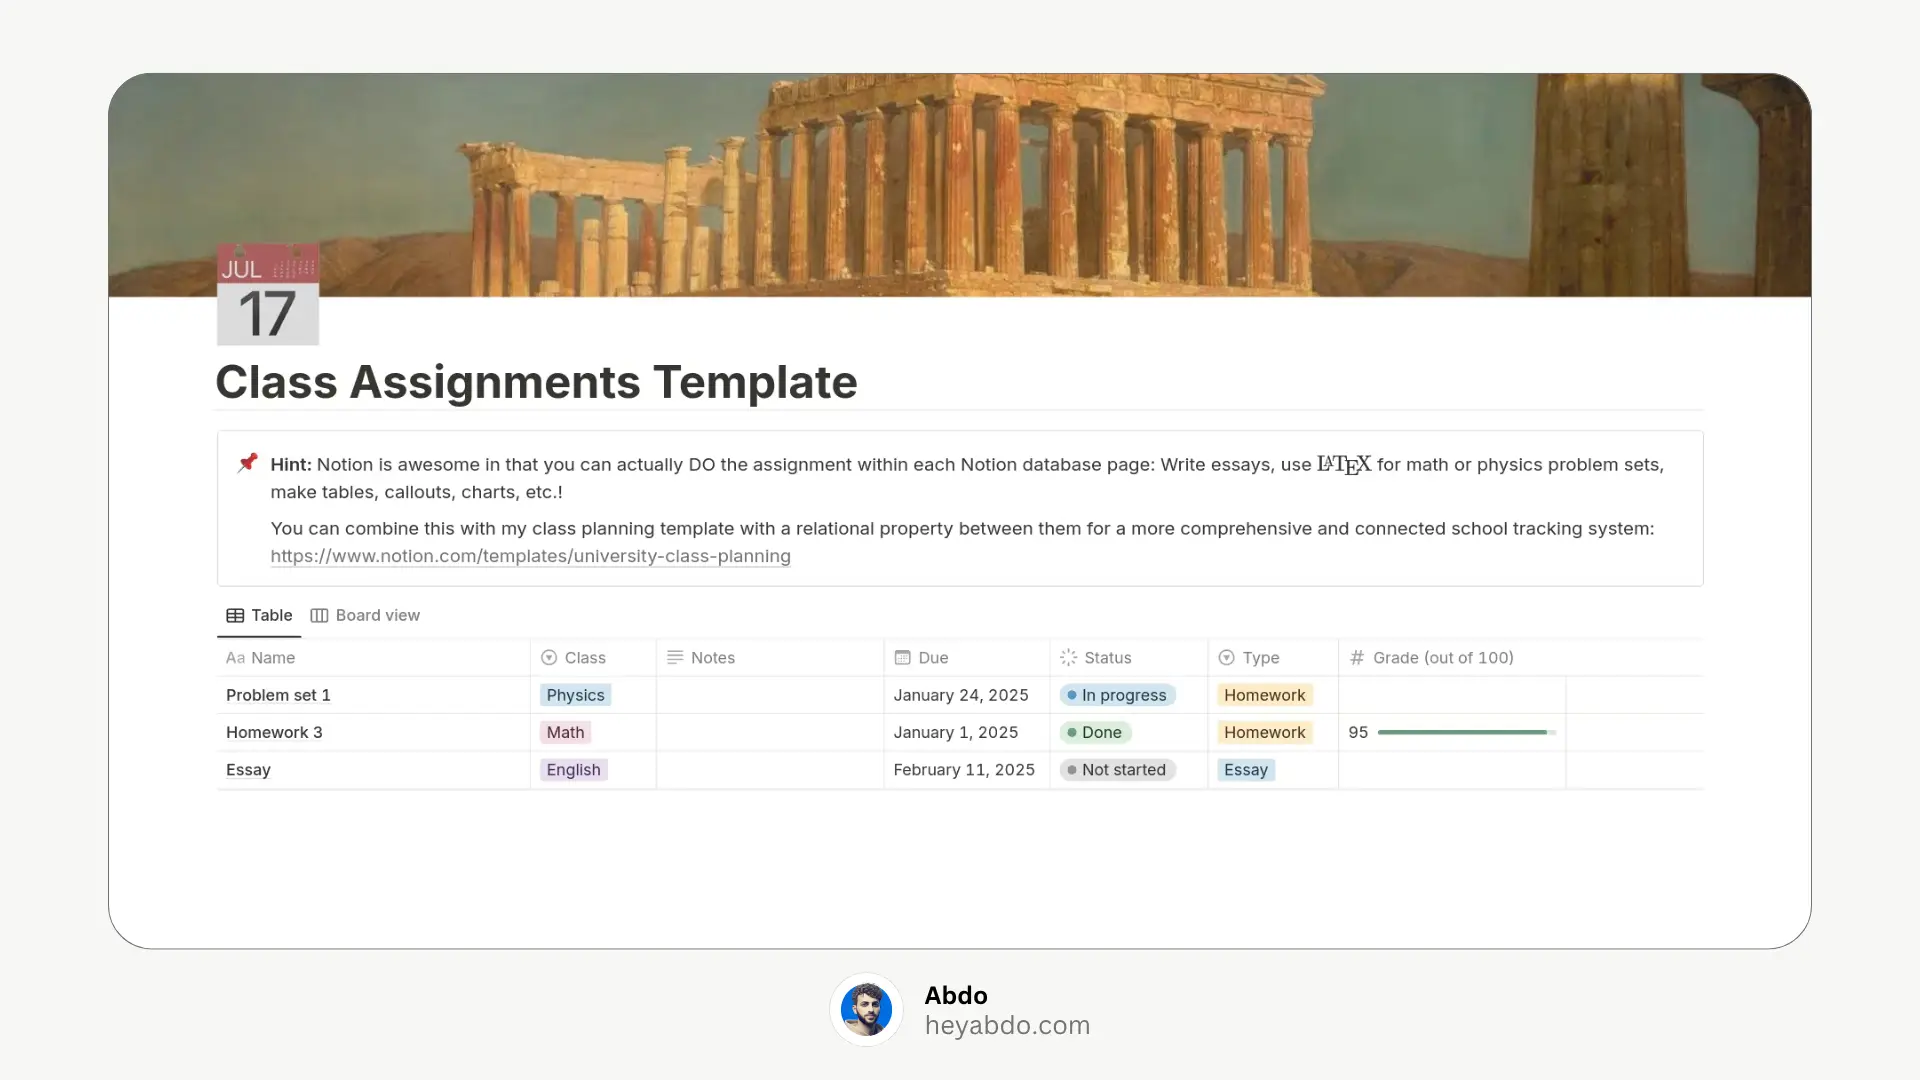The width and height of the screenshot is (1920, 1080).
Task: Open the Due column header menu
Action: (967, 658)
